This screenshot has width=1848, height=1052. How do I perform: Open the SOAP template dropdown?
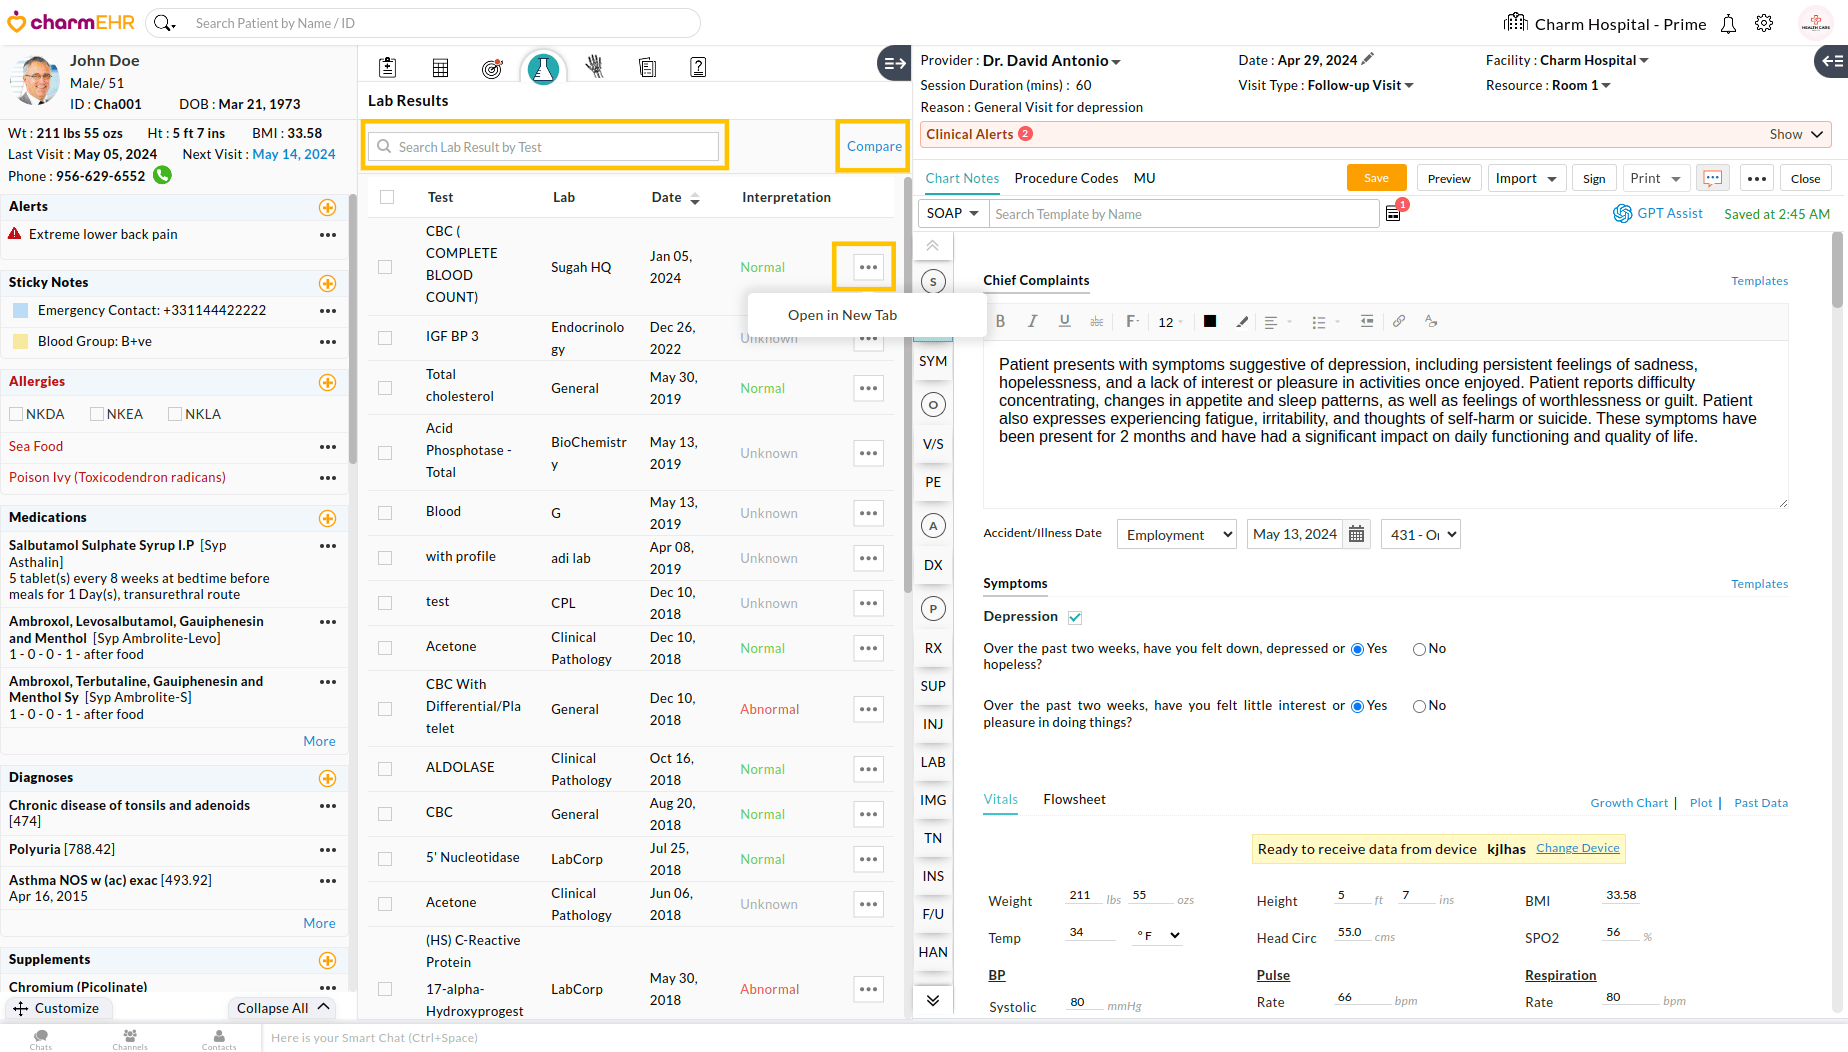[952, 213]
